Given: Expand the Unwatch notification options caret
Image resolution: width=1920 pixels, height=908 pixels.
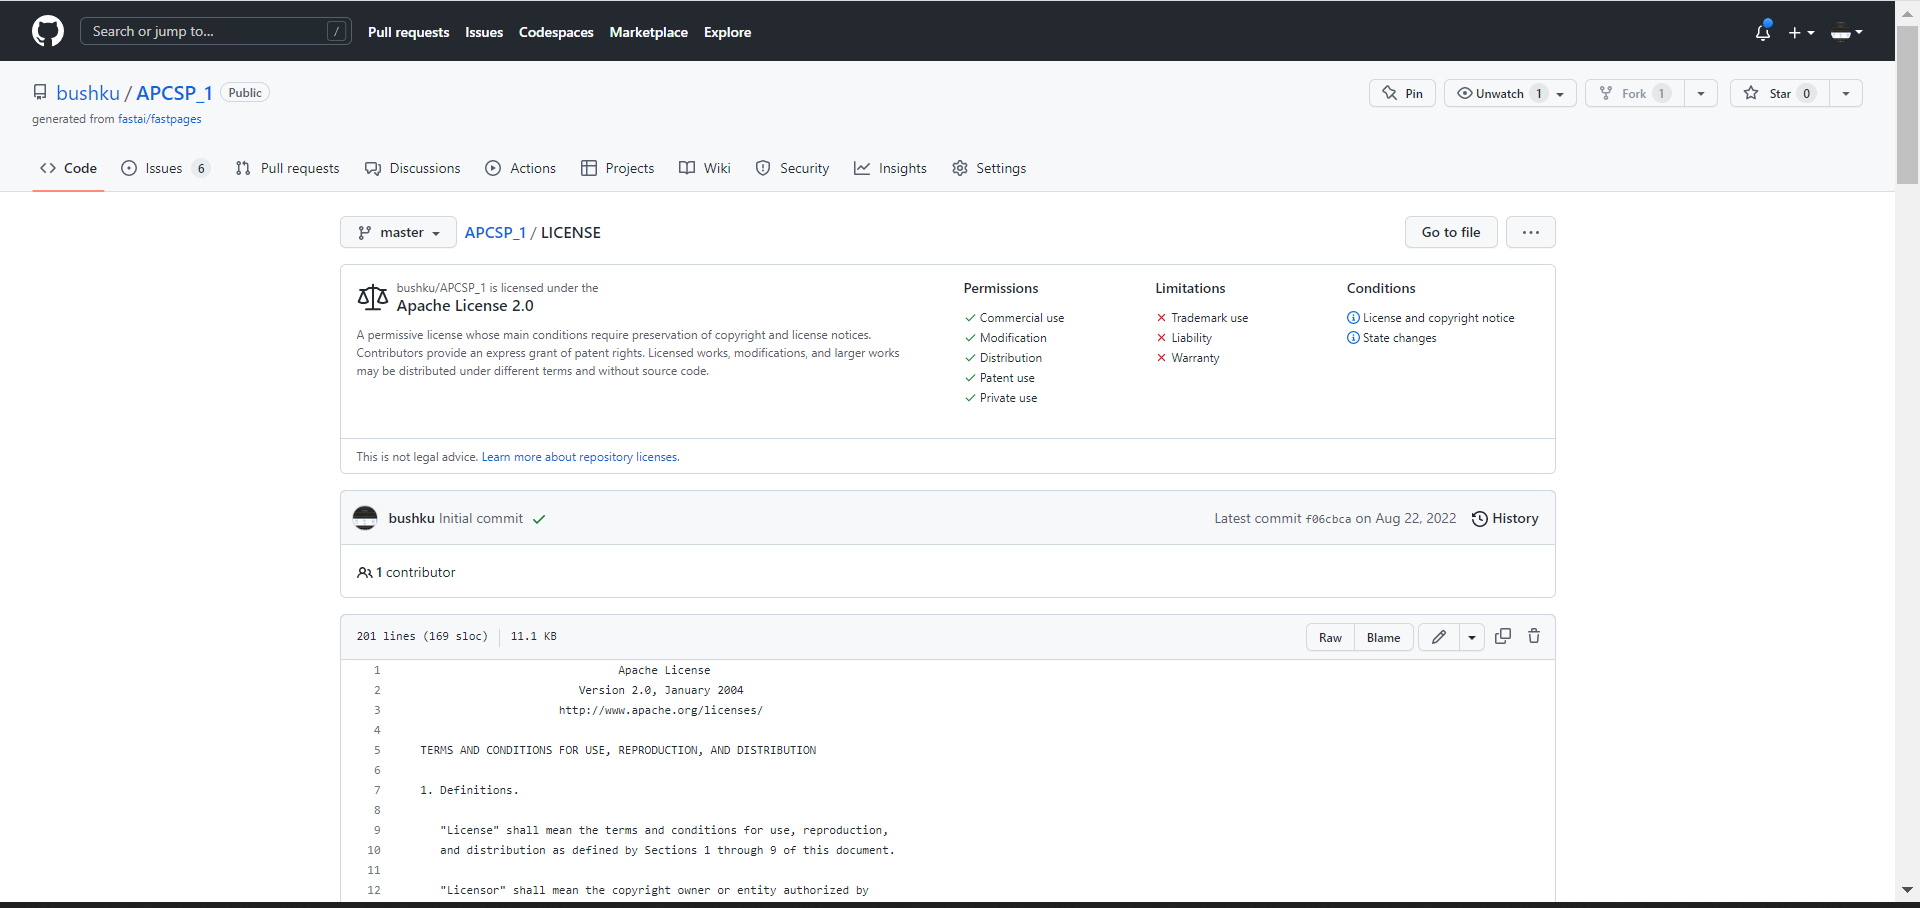Looking at the screenshot, I should tap(1560, 93).
